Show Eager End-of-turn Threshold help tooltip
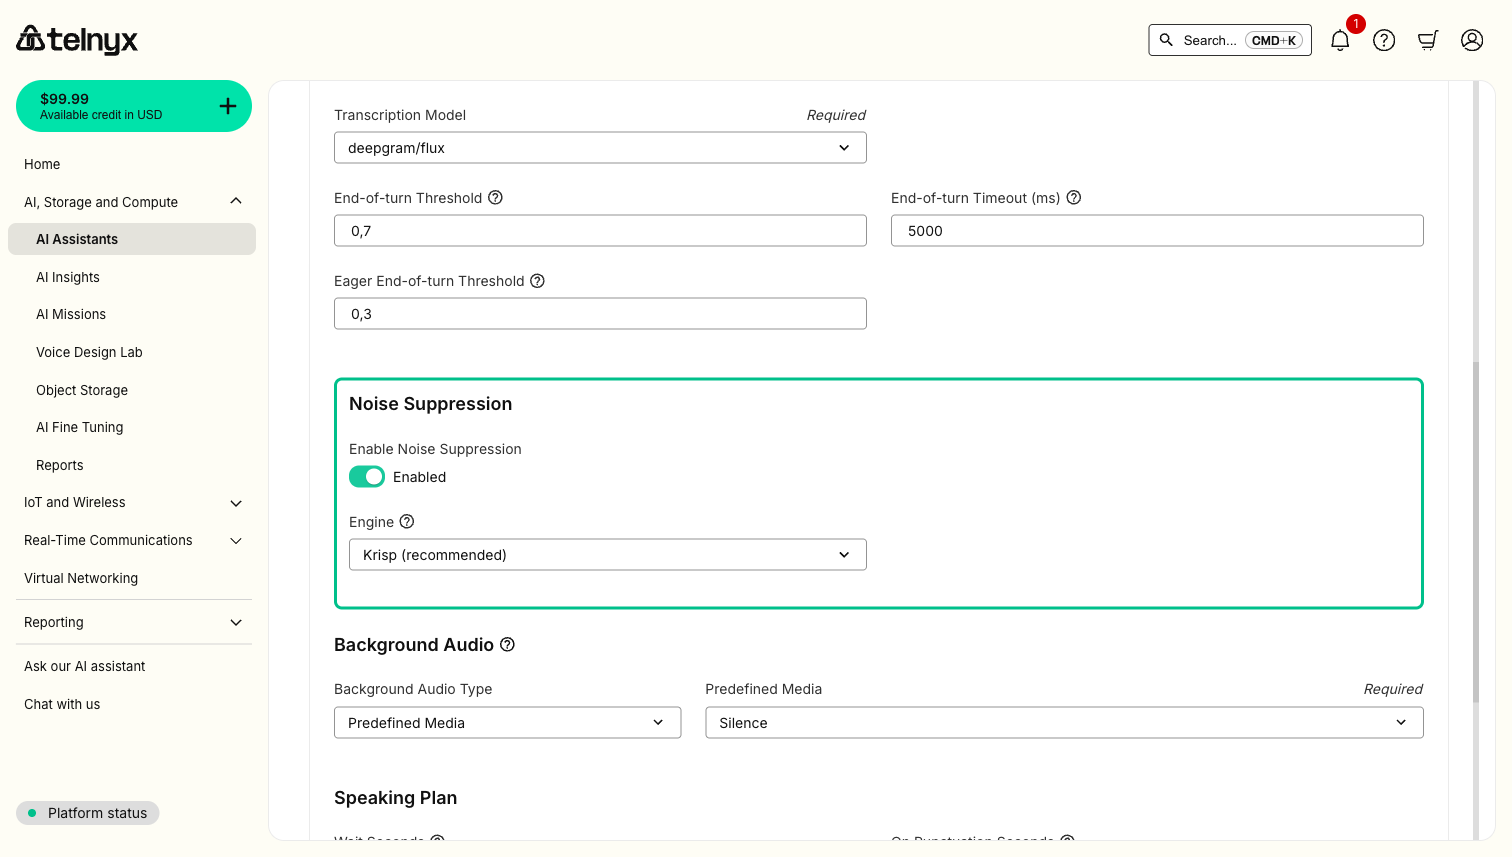 click(x=537, y=281)
